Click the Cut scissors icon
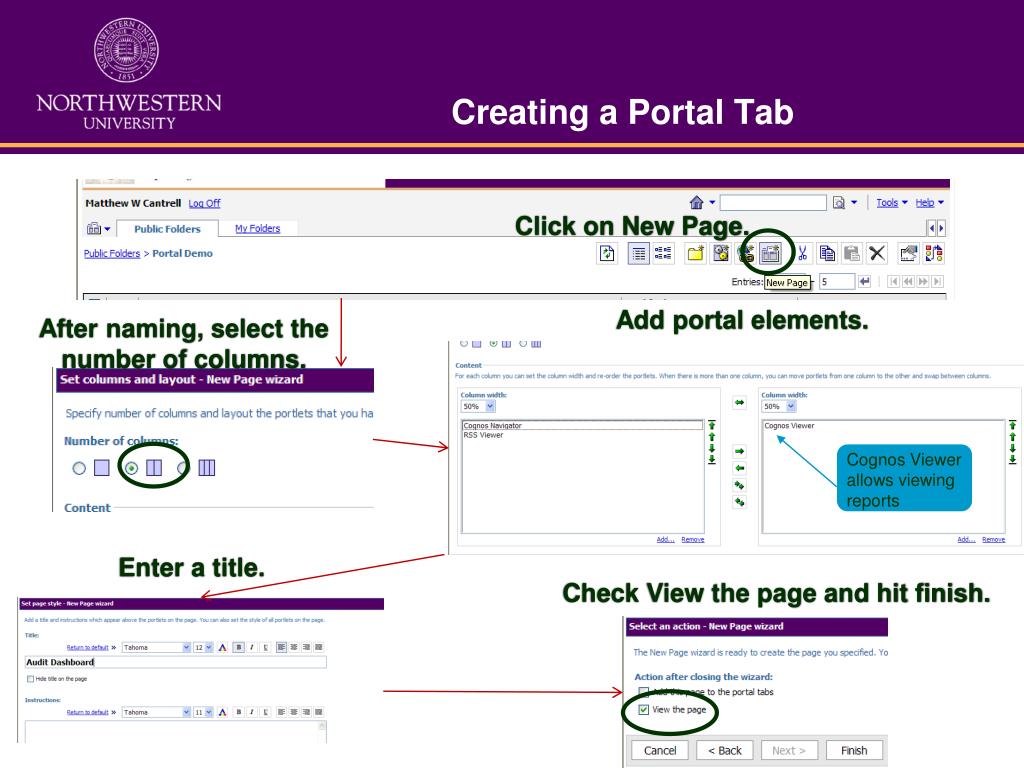 coord(803,253)
